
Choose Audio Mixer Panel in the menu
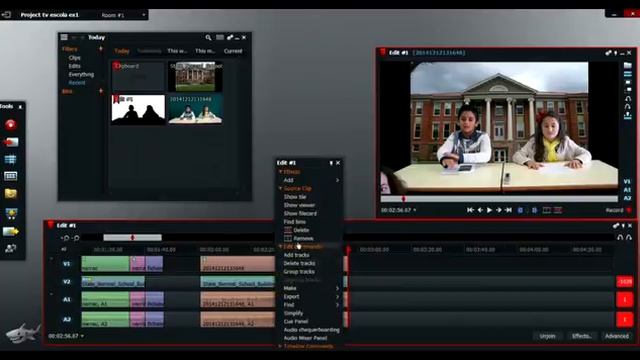(x=305, y=338)
